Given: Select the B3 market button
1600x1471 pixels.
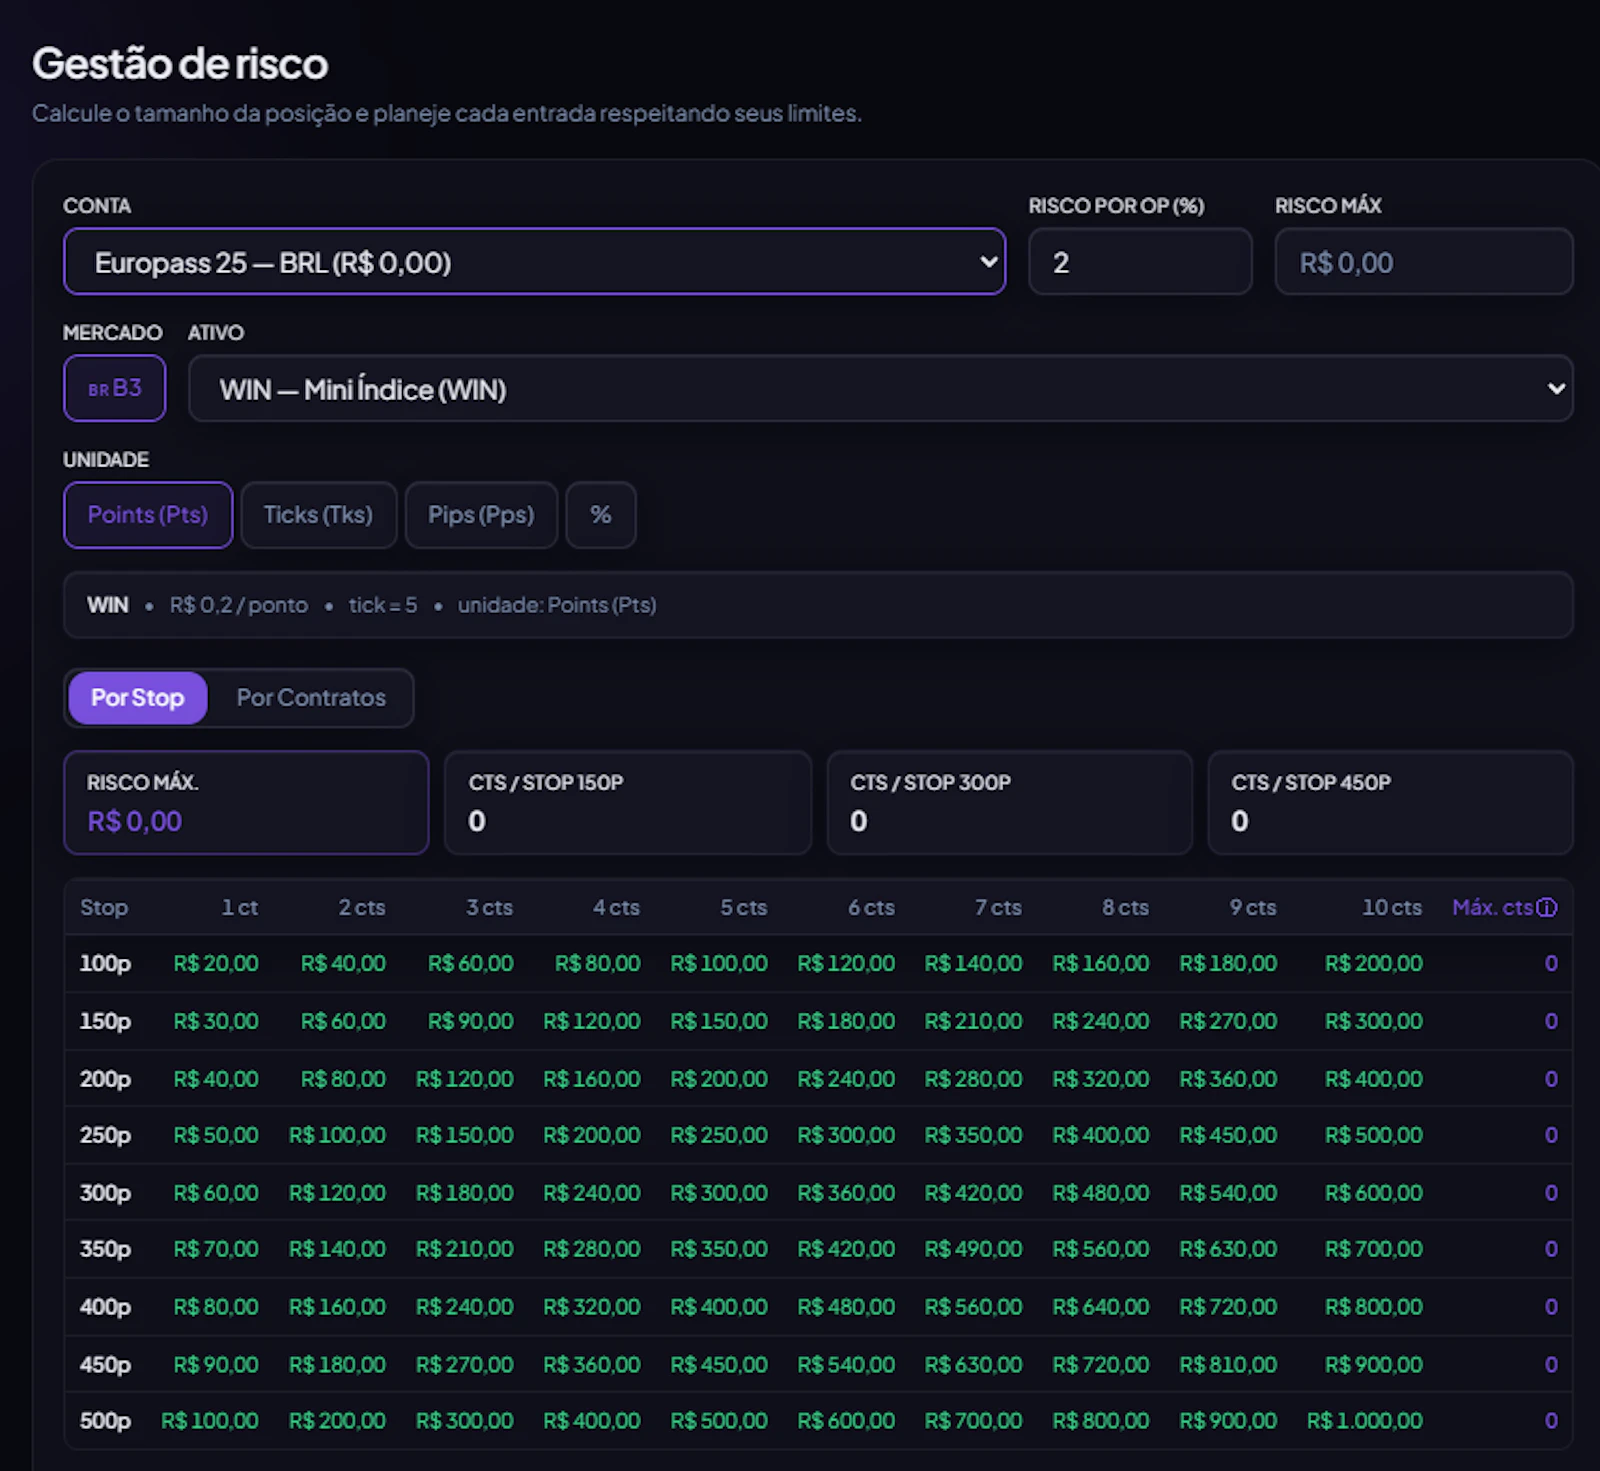Looking at the screenshot, I should click(x=115, y=388).
